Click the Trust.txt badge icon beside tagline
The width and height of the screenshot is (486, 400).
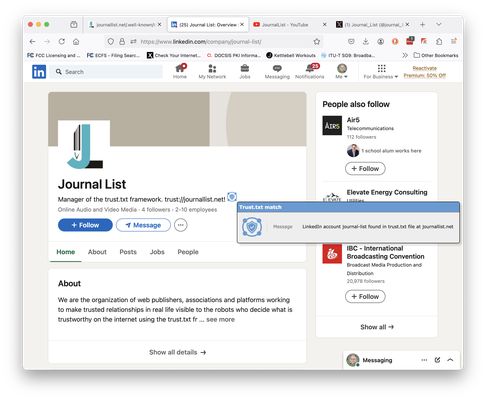[232, 197]
